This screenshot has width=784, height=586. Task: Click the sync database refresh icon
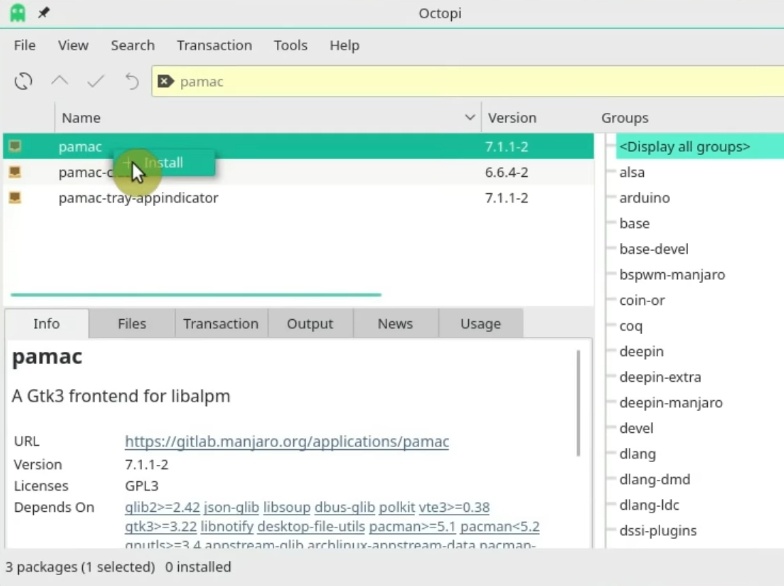click(24, 81)
